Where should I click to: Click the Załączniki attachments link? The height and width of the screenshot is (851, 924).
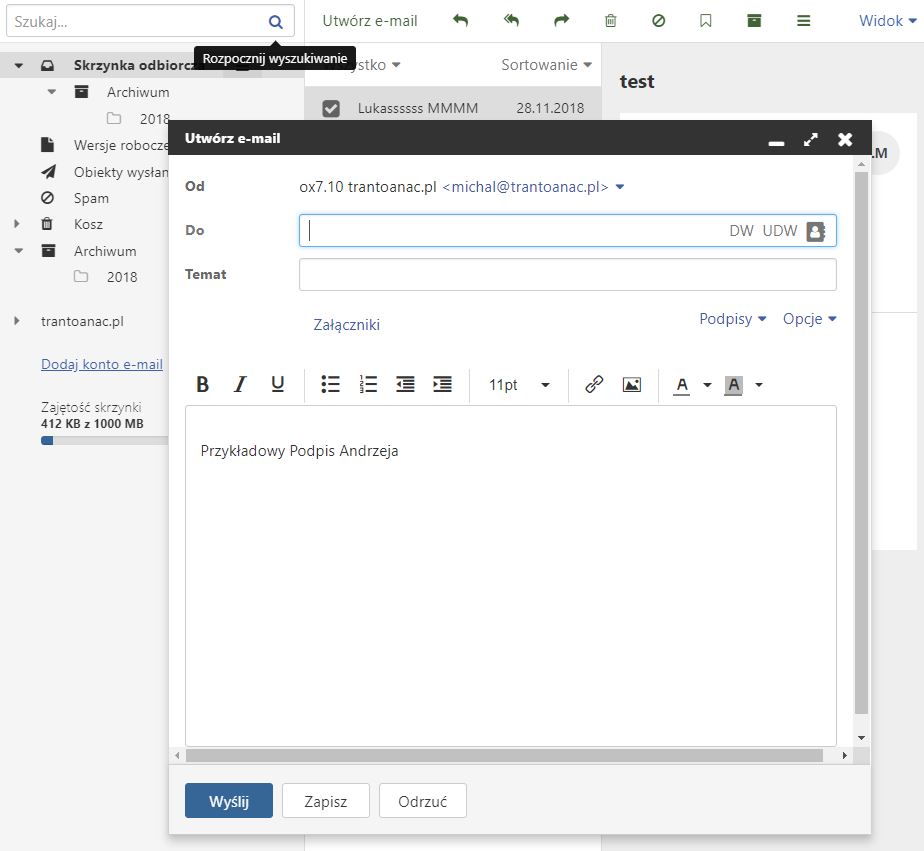(x=346, y=325)
